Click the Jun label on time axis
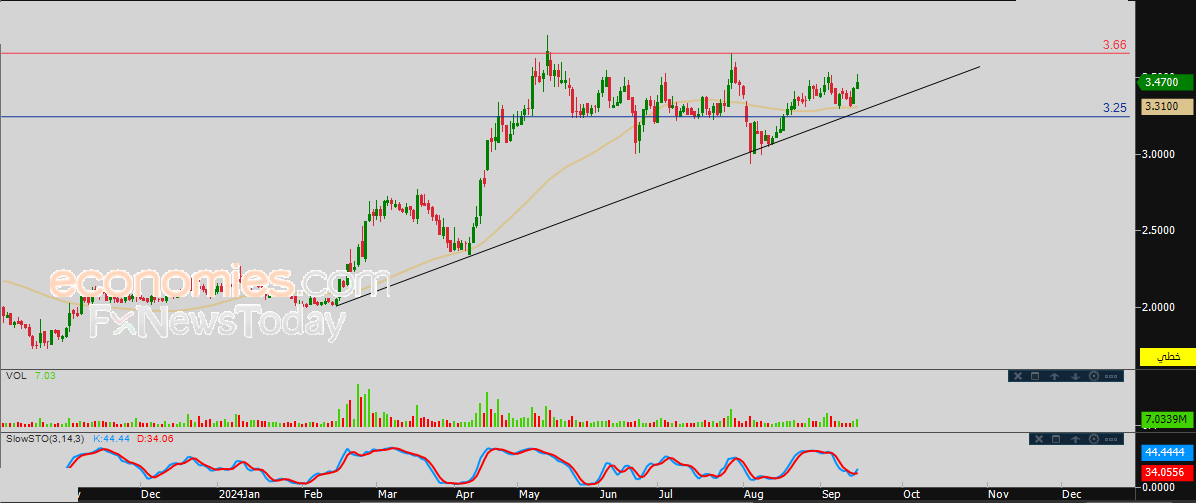This screenshot has height=503, width=1196. [608, 494]
